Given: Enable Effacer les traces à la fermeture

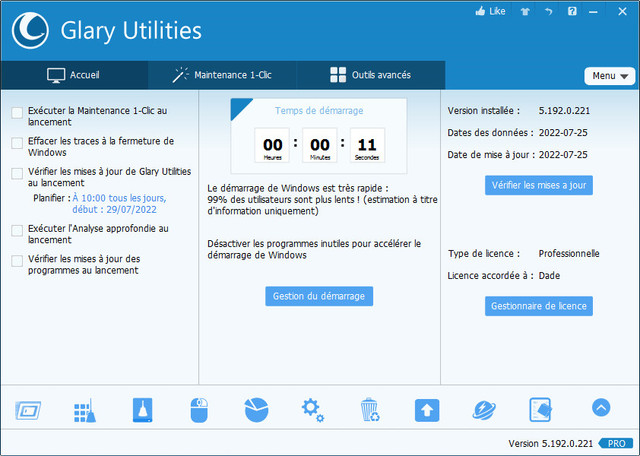Looking at the screenshot, I should click(x=17, y=143).
